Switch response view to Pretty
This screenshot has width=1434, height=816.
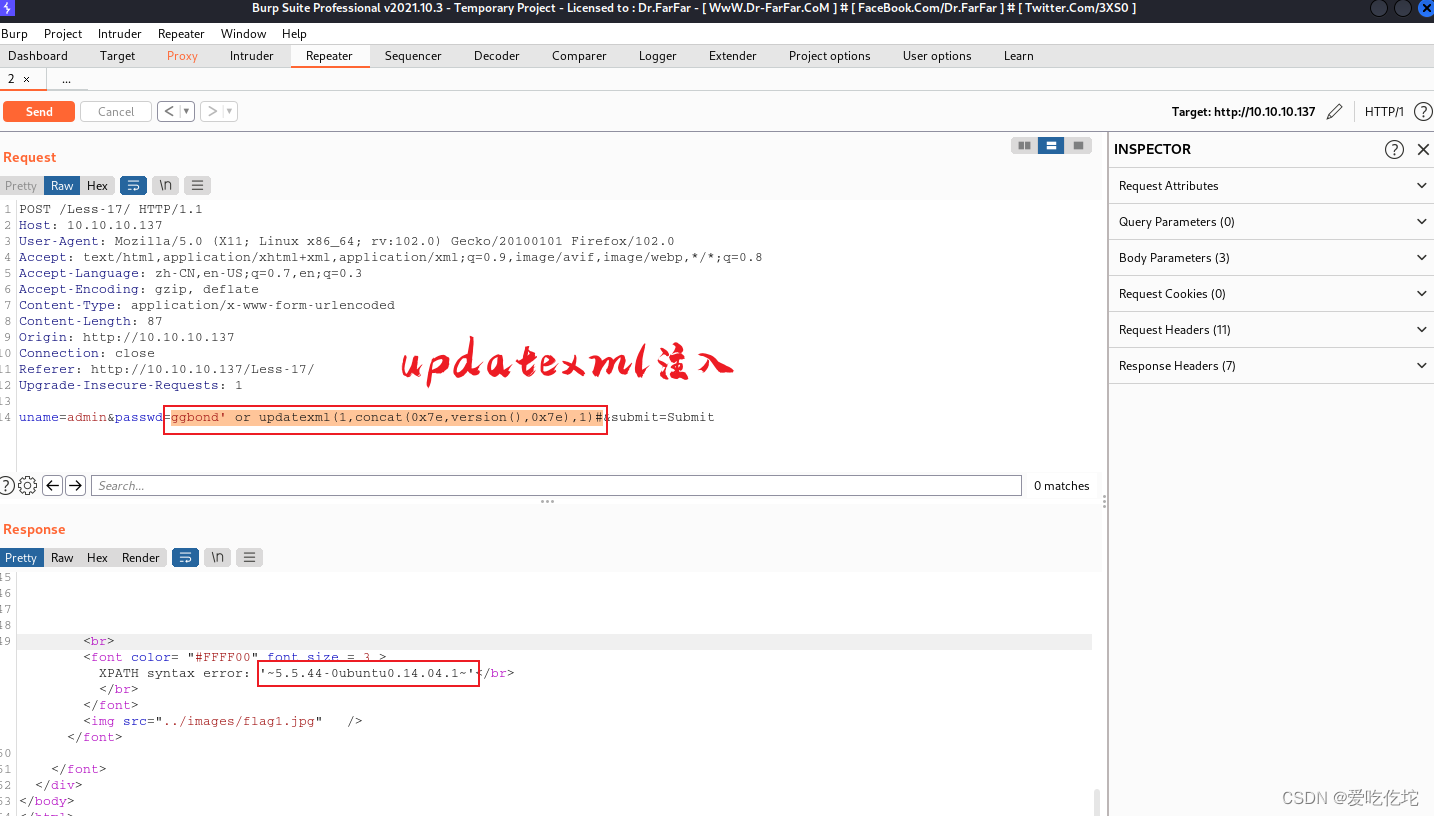coord(20,557)
